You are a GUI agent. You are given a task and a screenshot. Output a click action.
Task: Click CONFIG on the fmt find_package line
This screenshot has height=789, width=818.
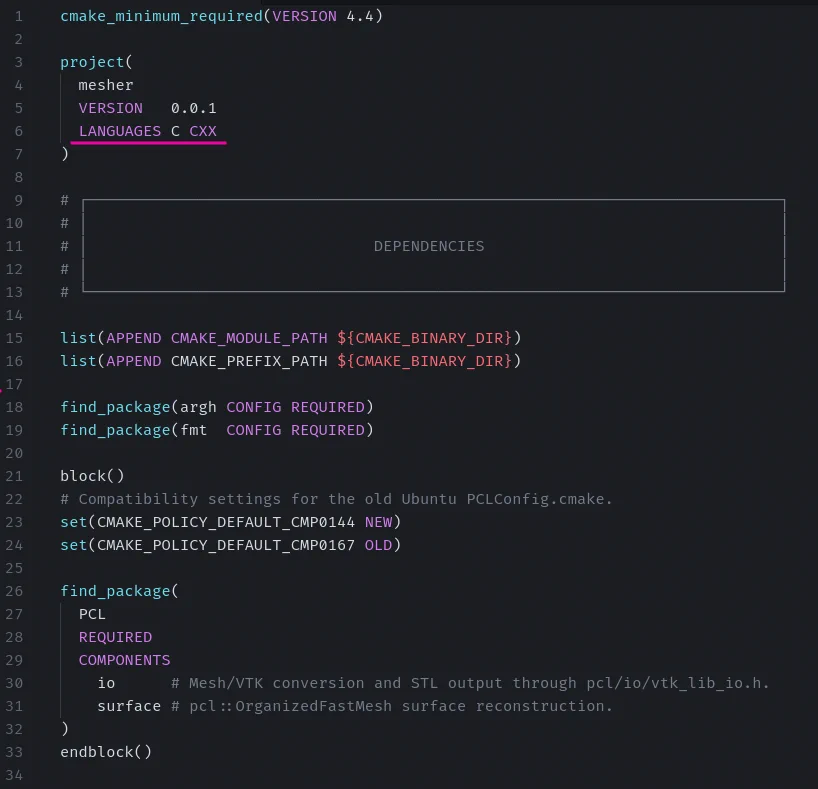tap(254, 430)
